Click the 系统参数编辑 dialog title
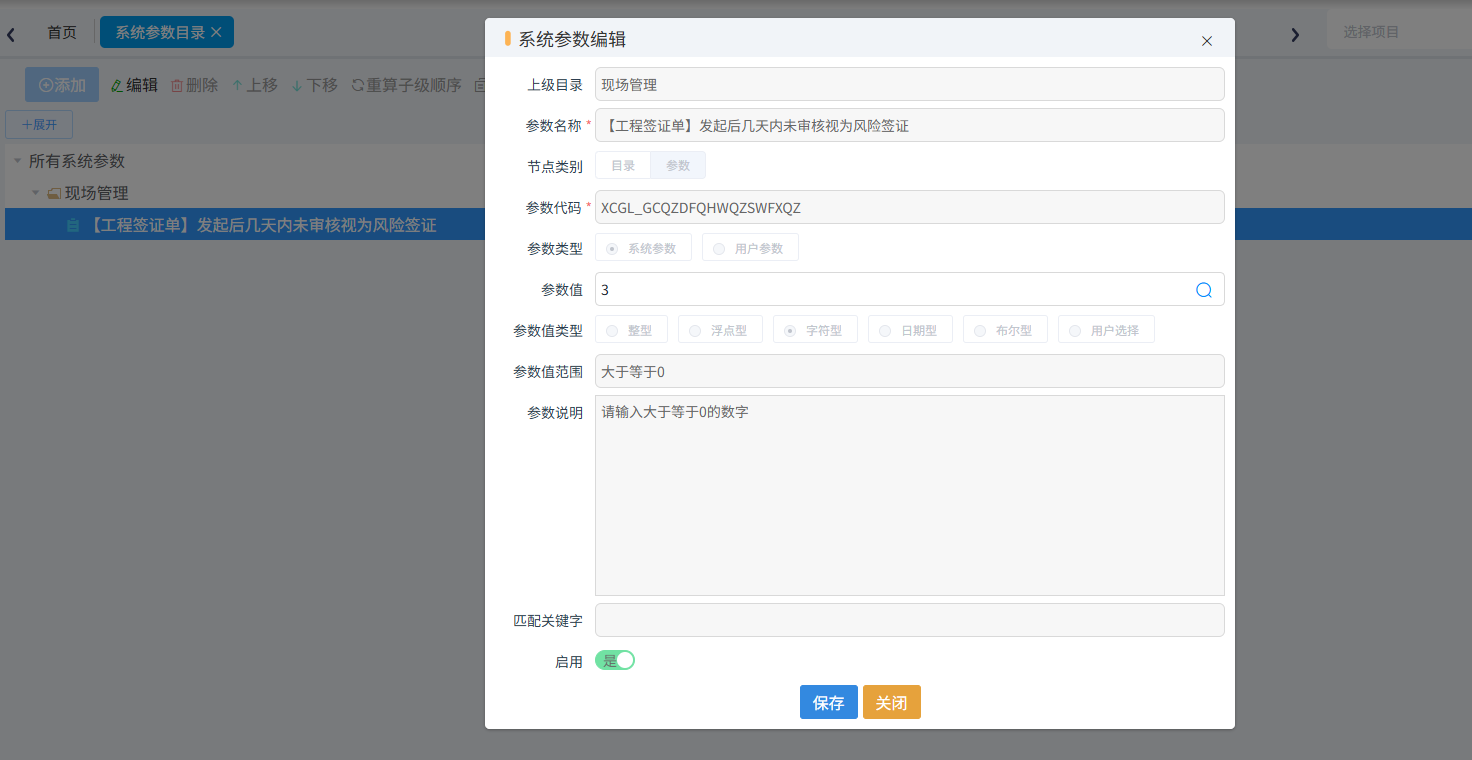Viewport: 1472px width, 760px height. click(572, 40)
